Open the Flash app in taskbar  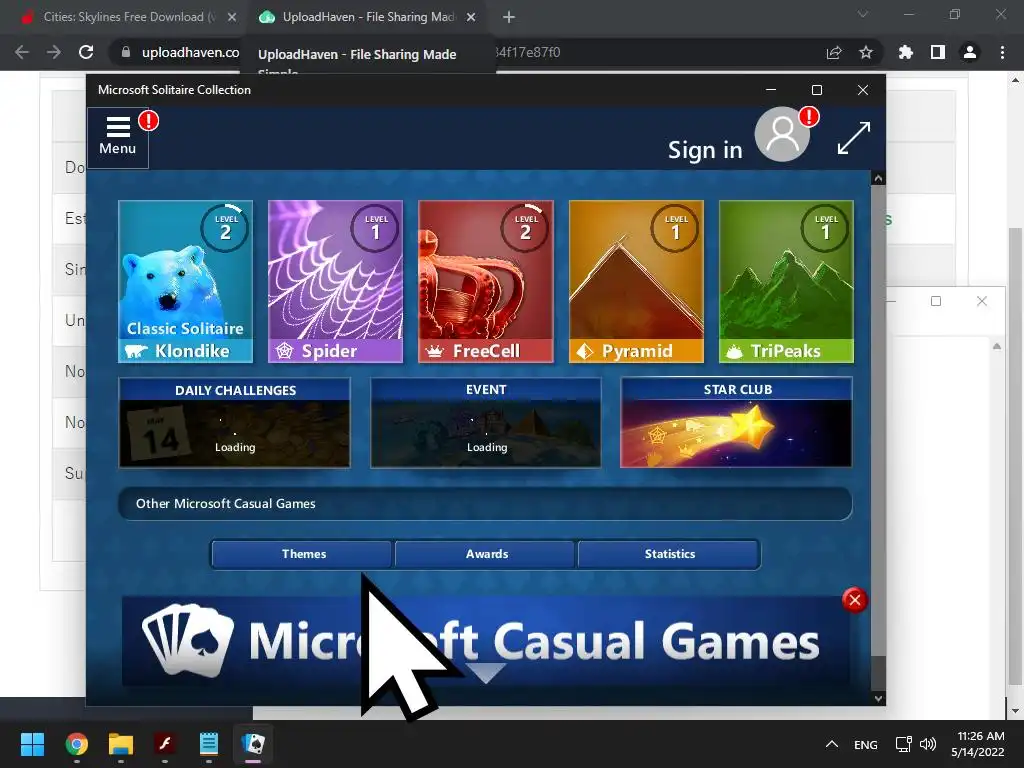click(165, 744)
